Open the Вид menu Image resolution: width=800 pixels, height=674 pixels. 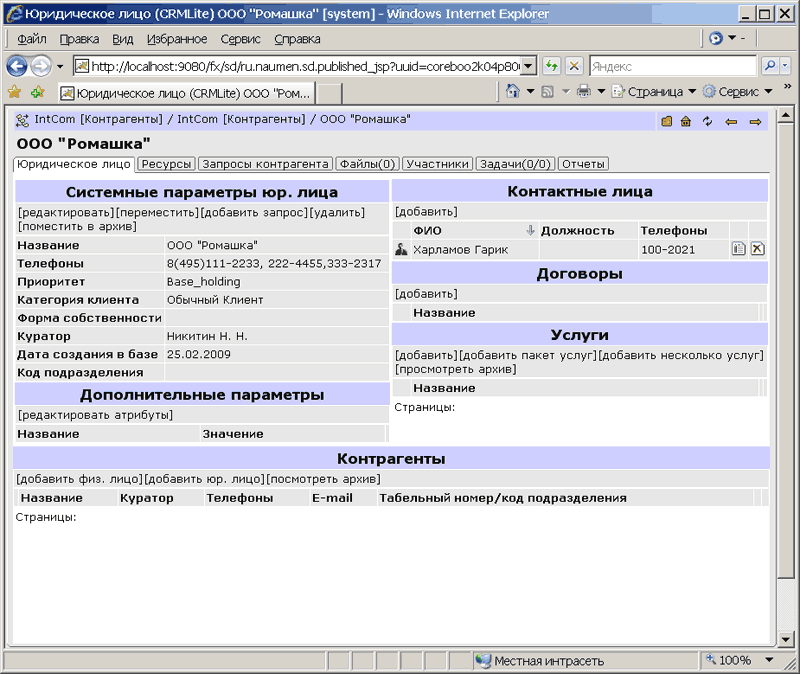click(x=122, y=39)
